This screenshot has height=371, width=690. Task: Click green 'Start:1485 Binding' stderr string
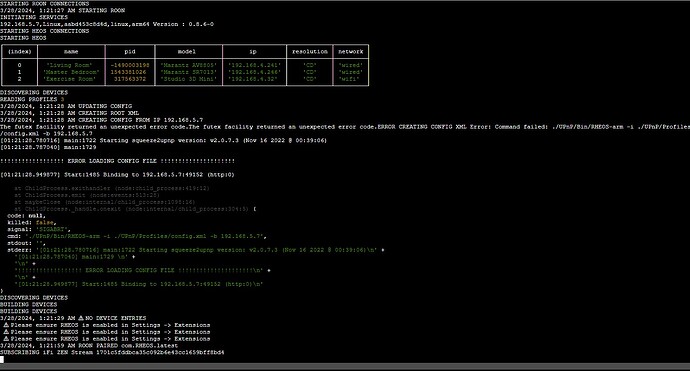(139, 284)
